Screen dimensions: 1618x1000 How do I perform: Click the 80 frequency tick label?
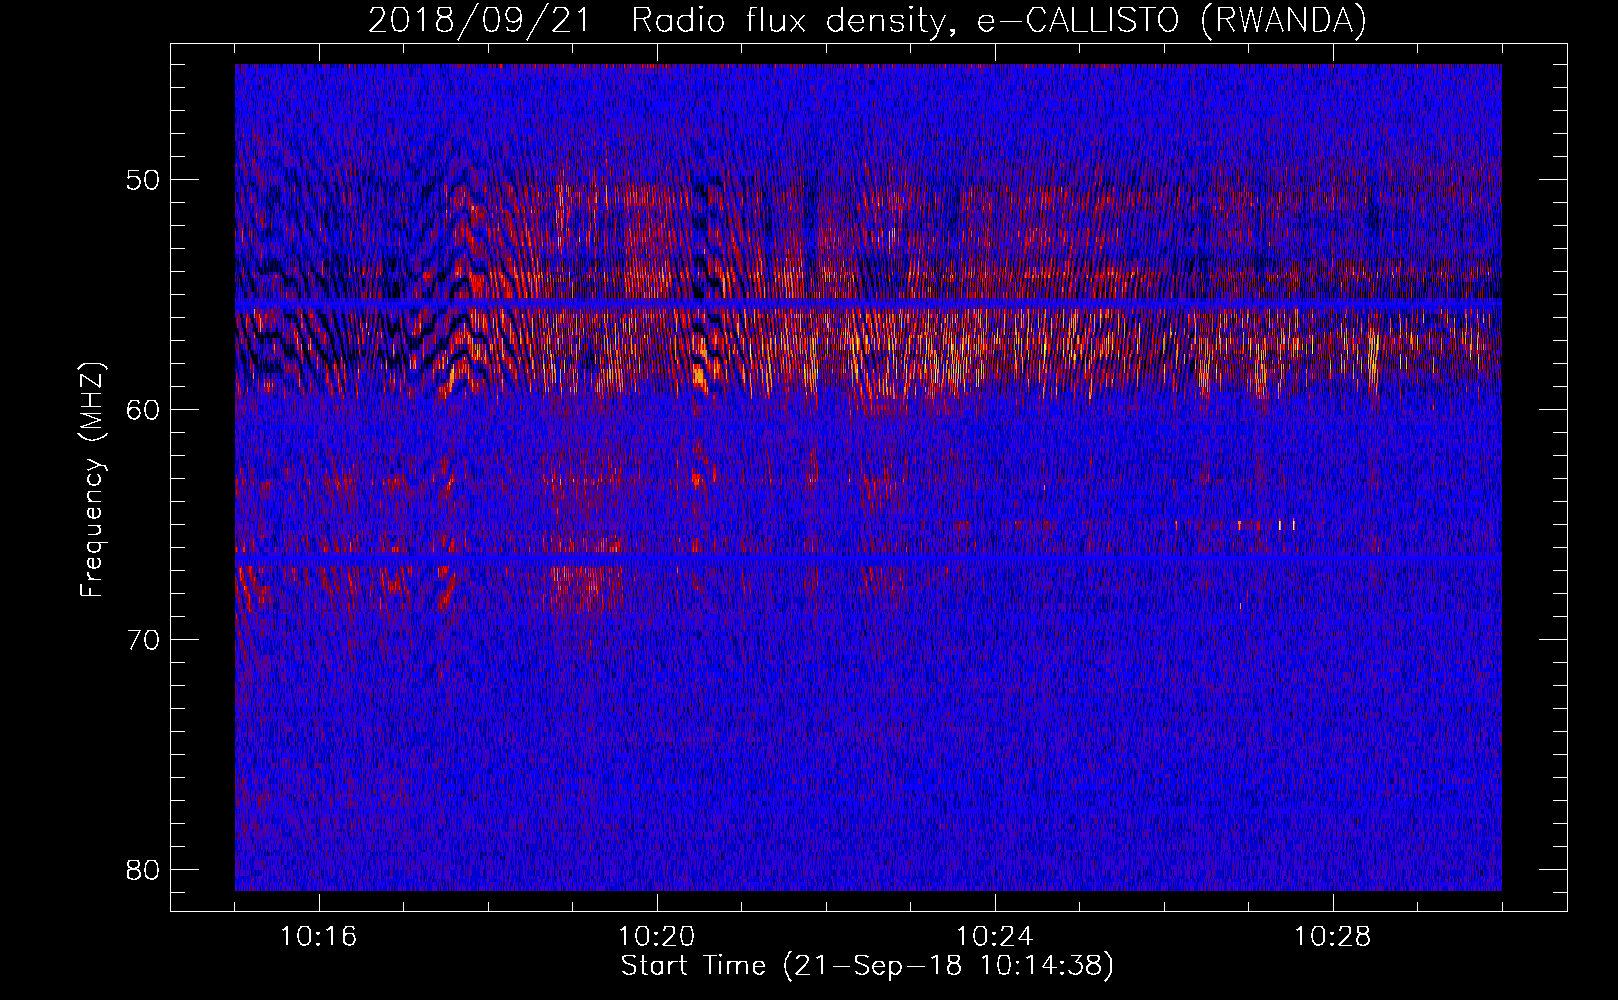coord(144,870)
